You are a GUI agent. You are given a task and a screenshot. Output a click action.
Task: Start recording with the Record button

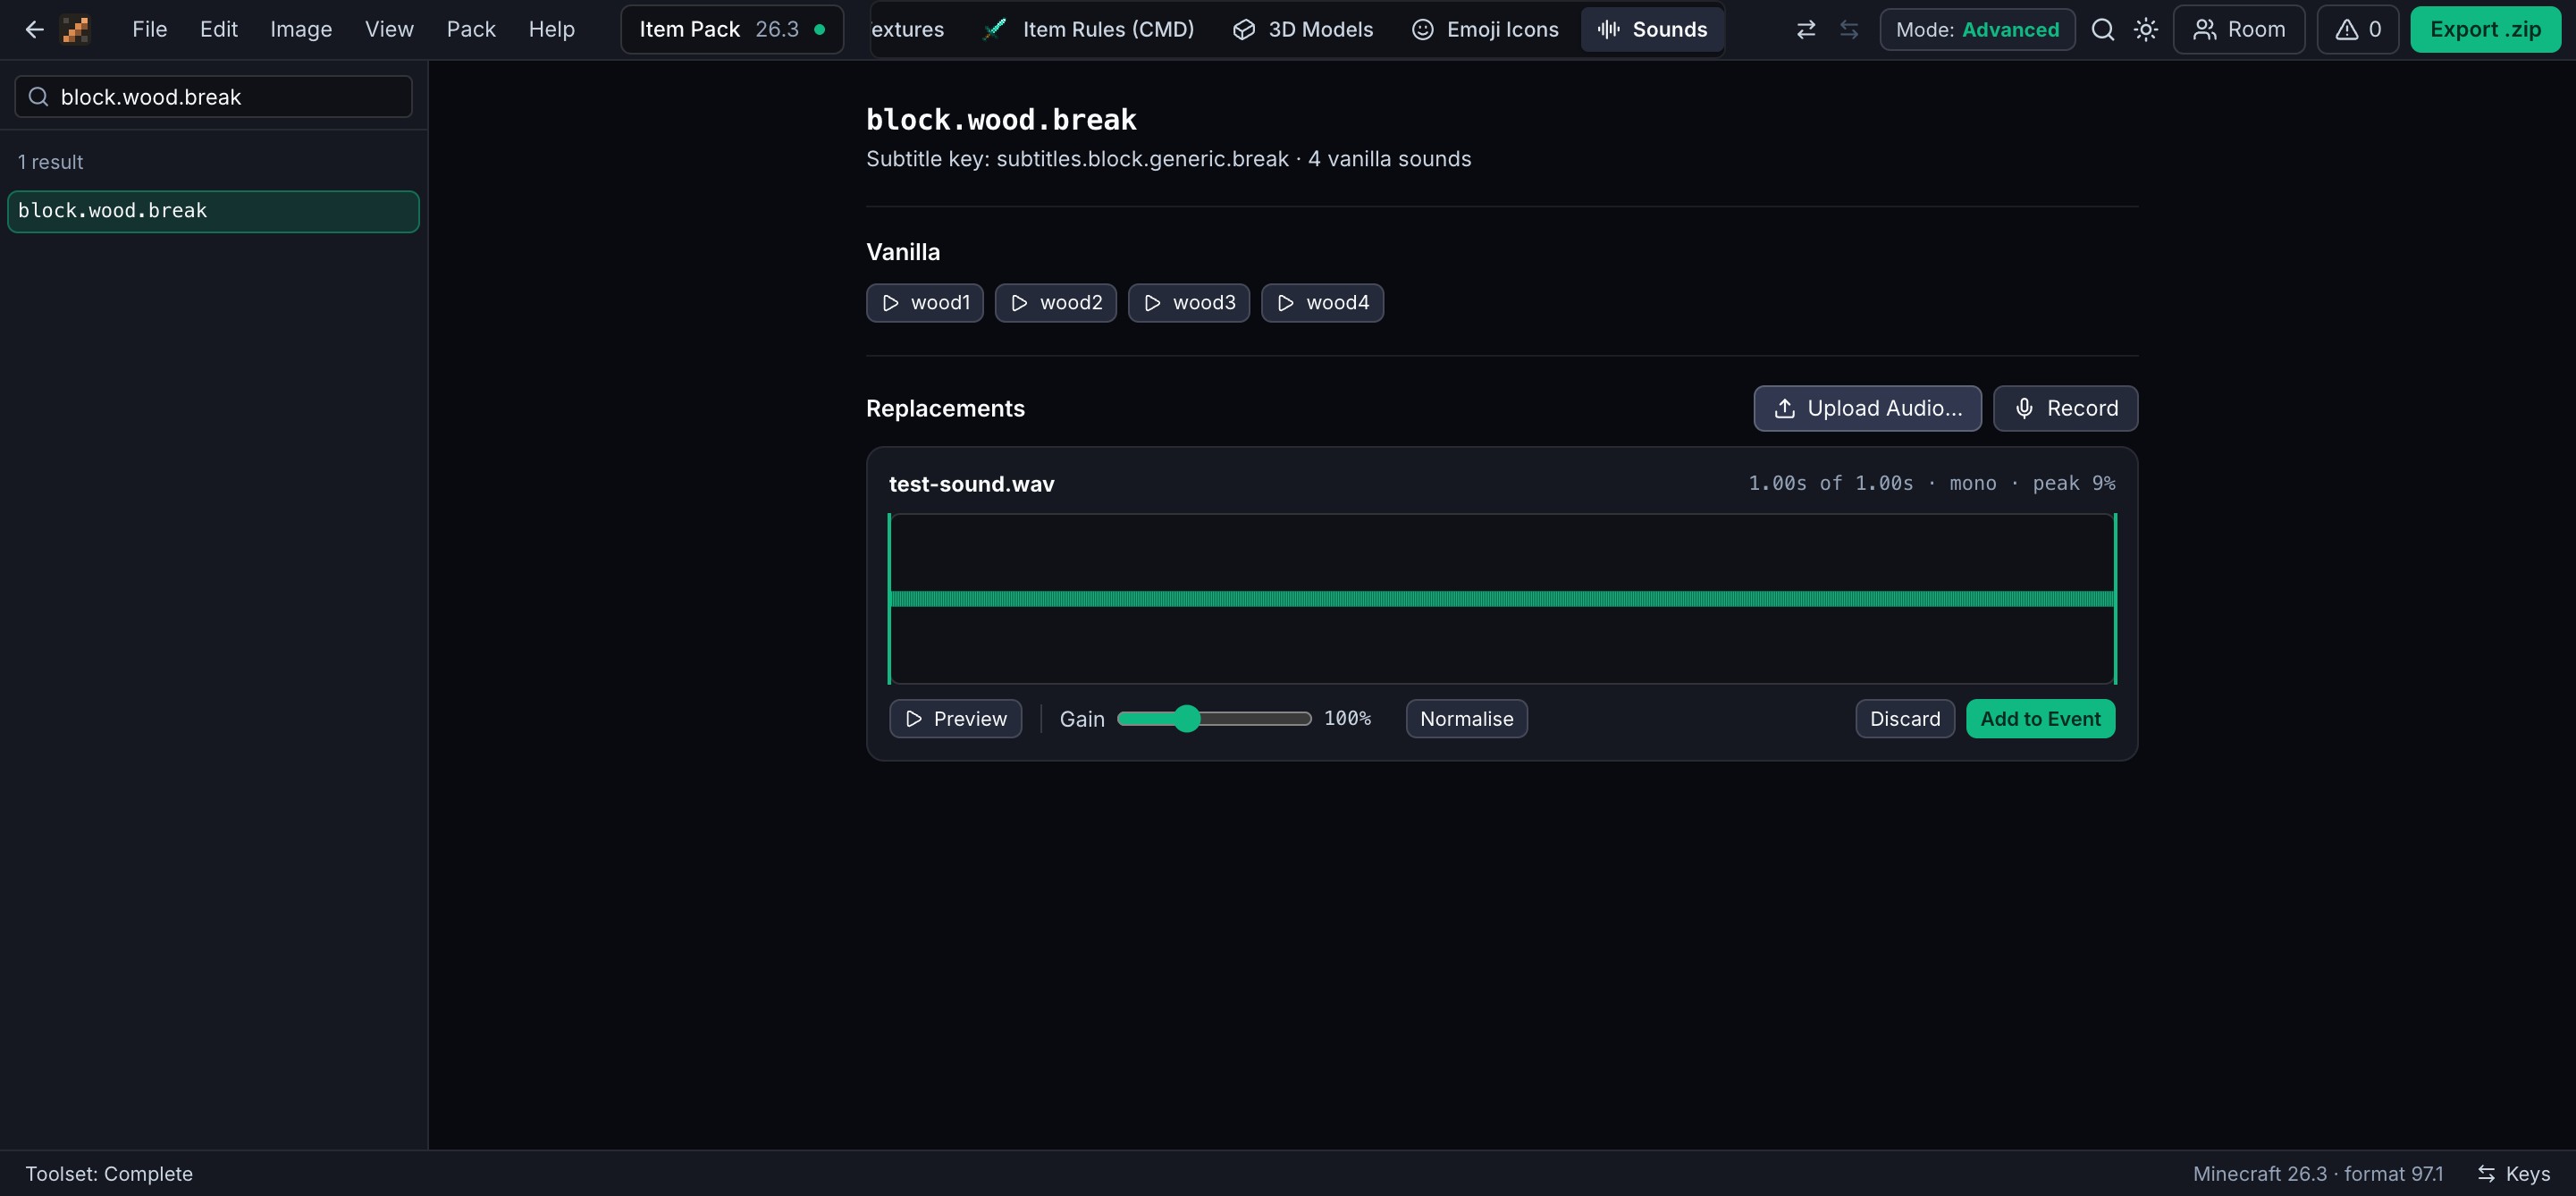(x=2065, y=408)
